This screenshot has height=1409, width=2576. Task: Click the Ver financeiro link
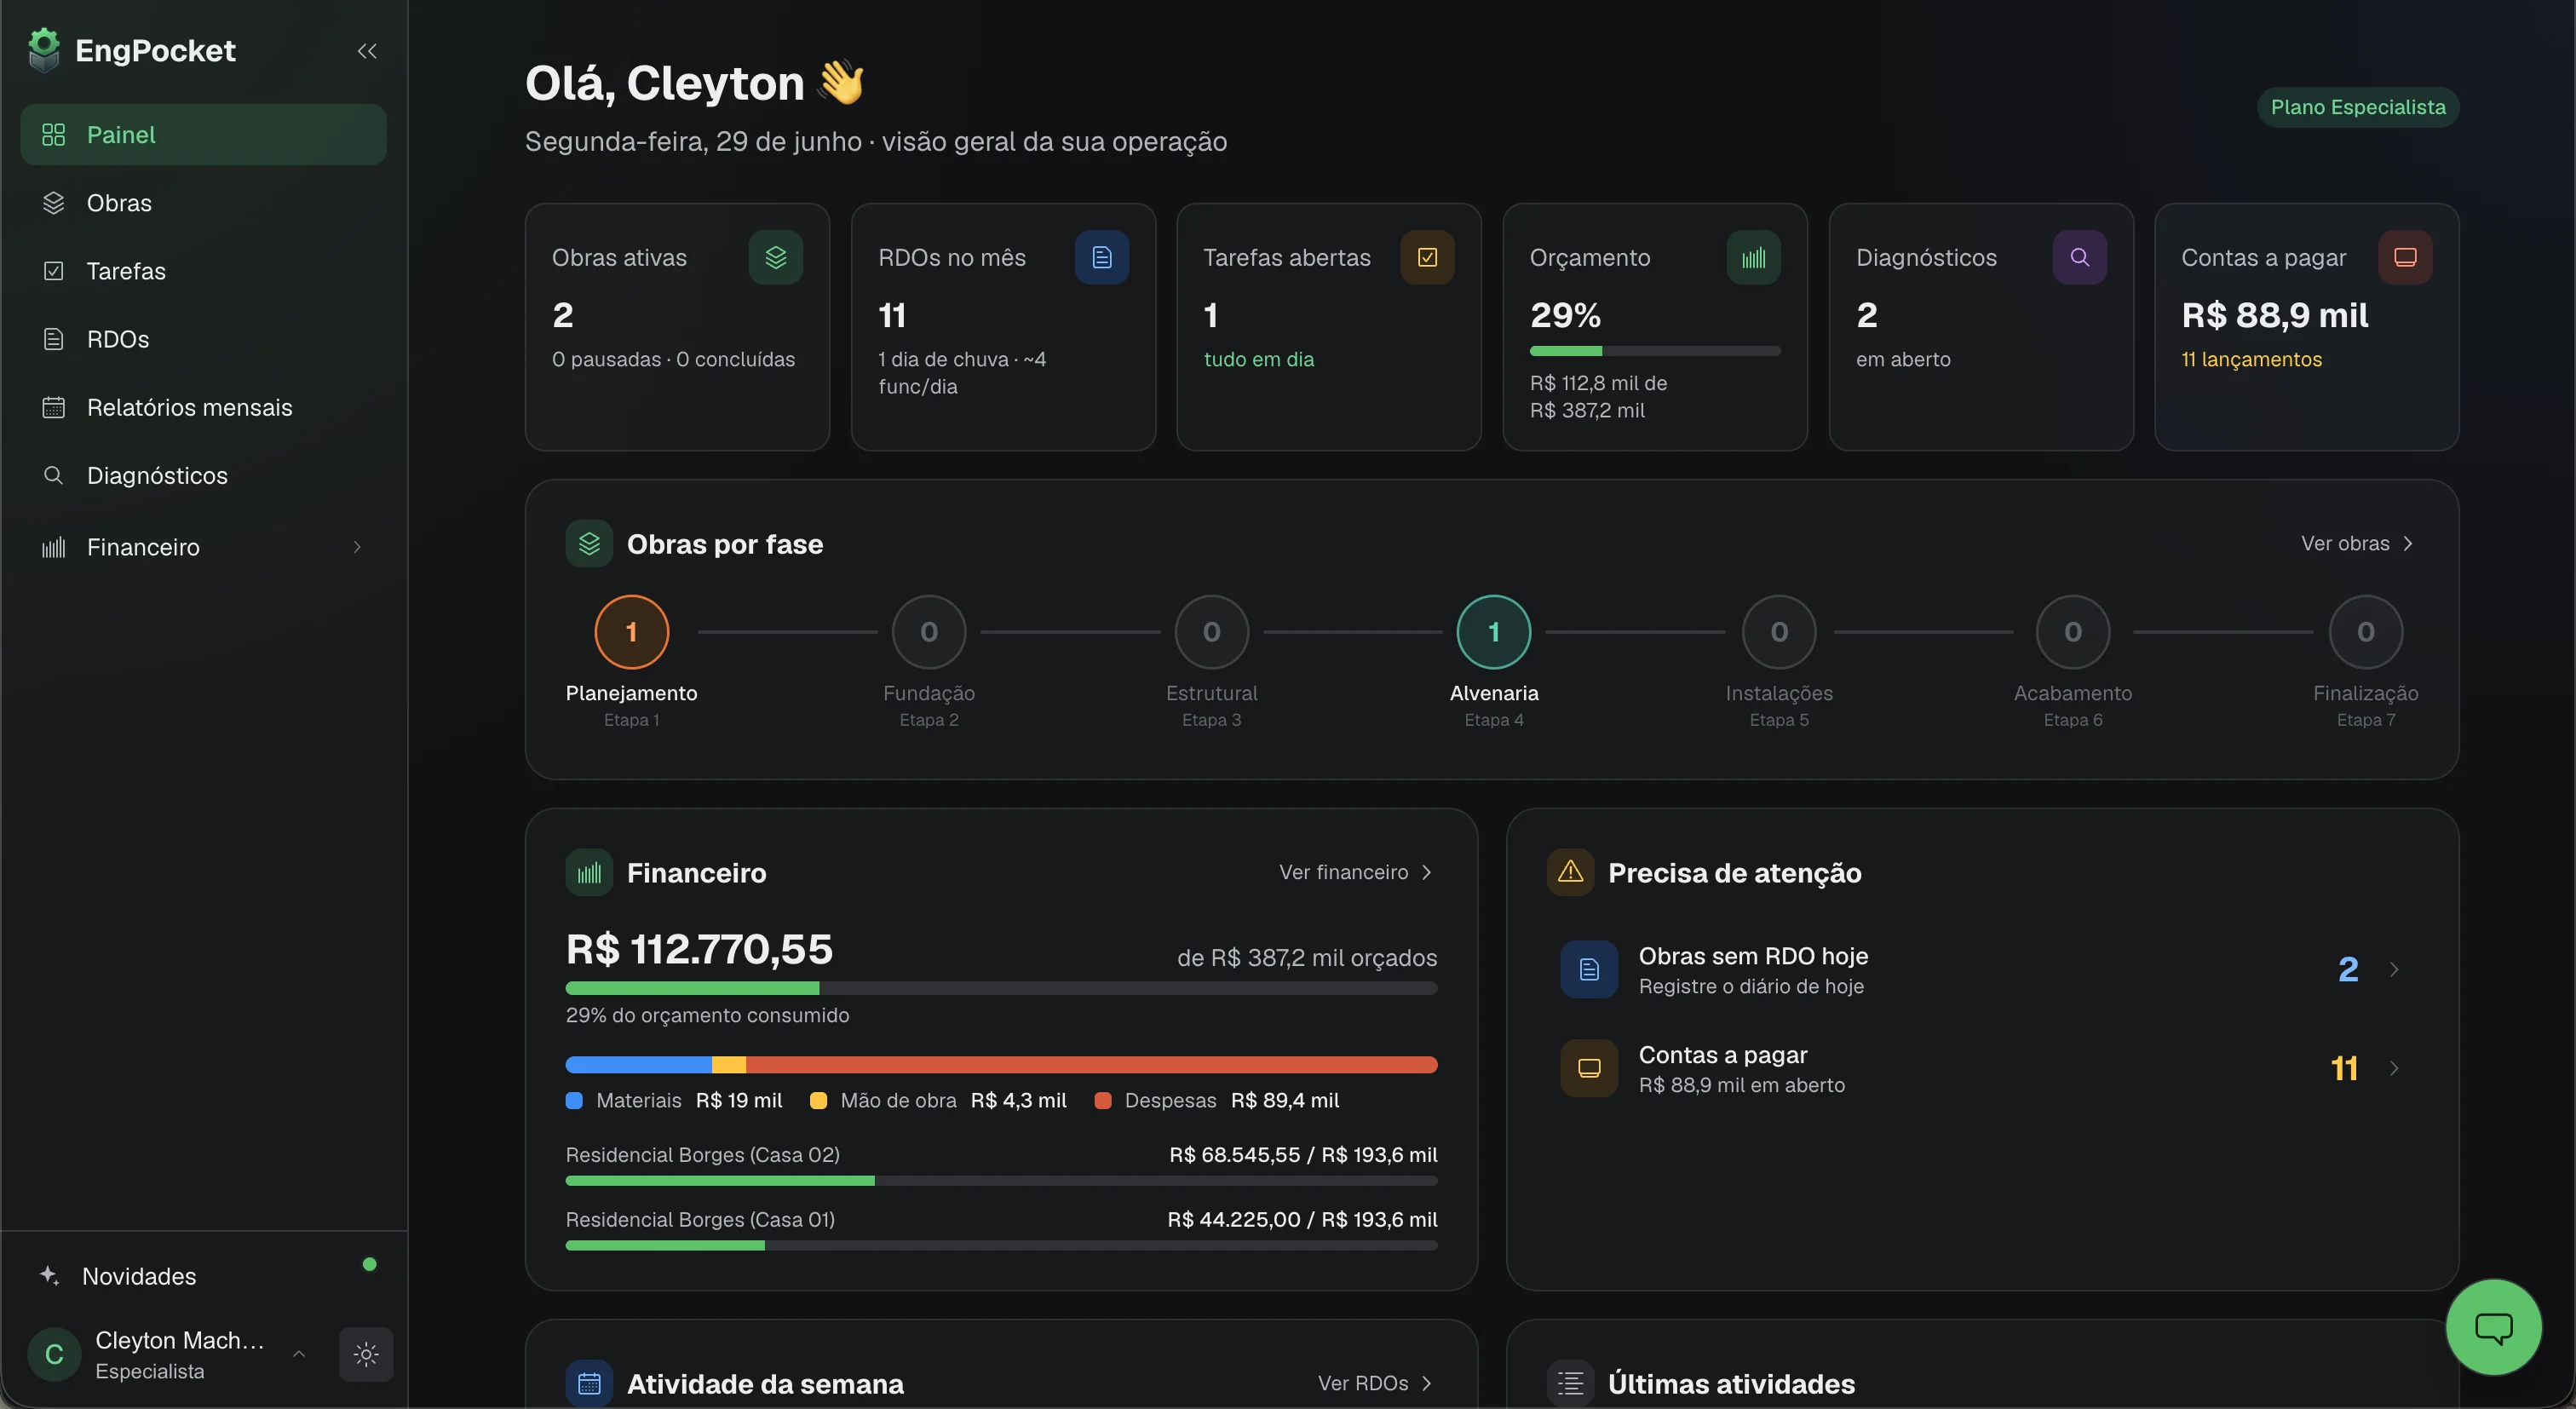[1356, 872]
